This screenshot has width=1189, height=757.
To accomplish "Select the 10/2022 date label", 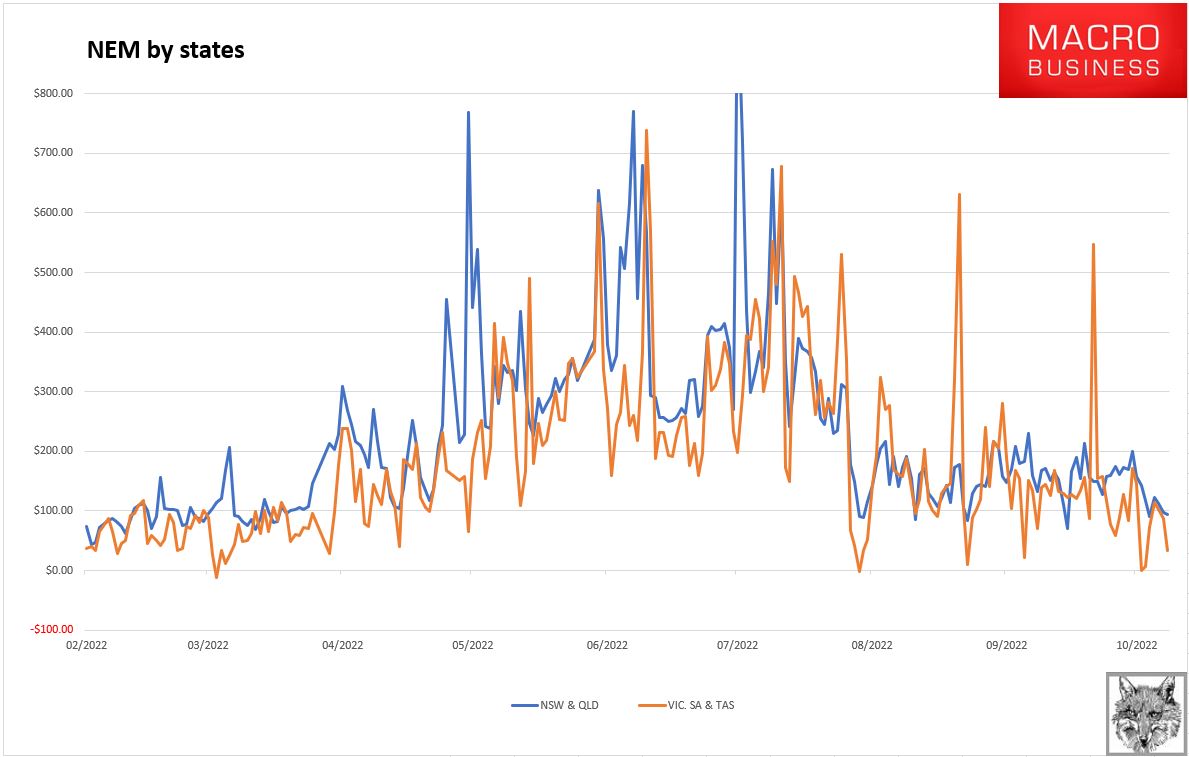I will click(x=1137, y=644).
